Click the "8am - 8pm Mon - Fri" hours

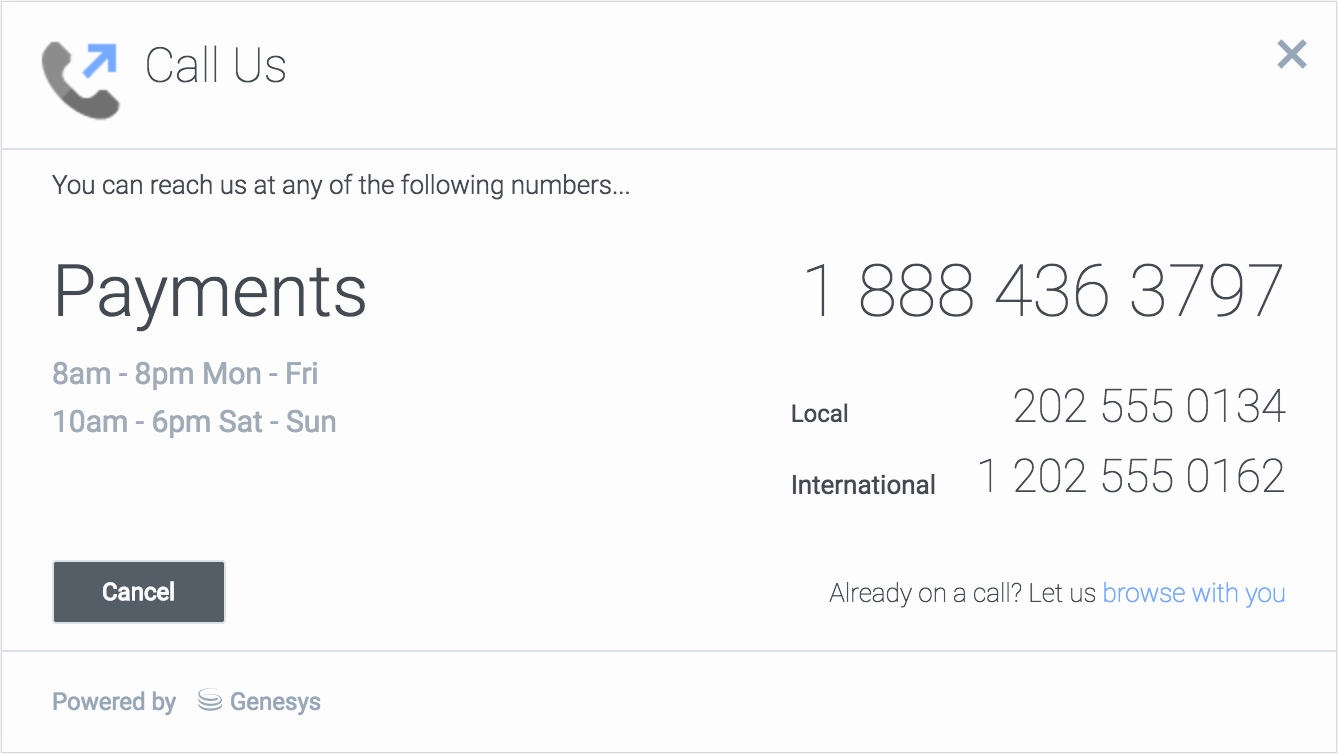click(x=185, y=374)
